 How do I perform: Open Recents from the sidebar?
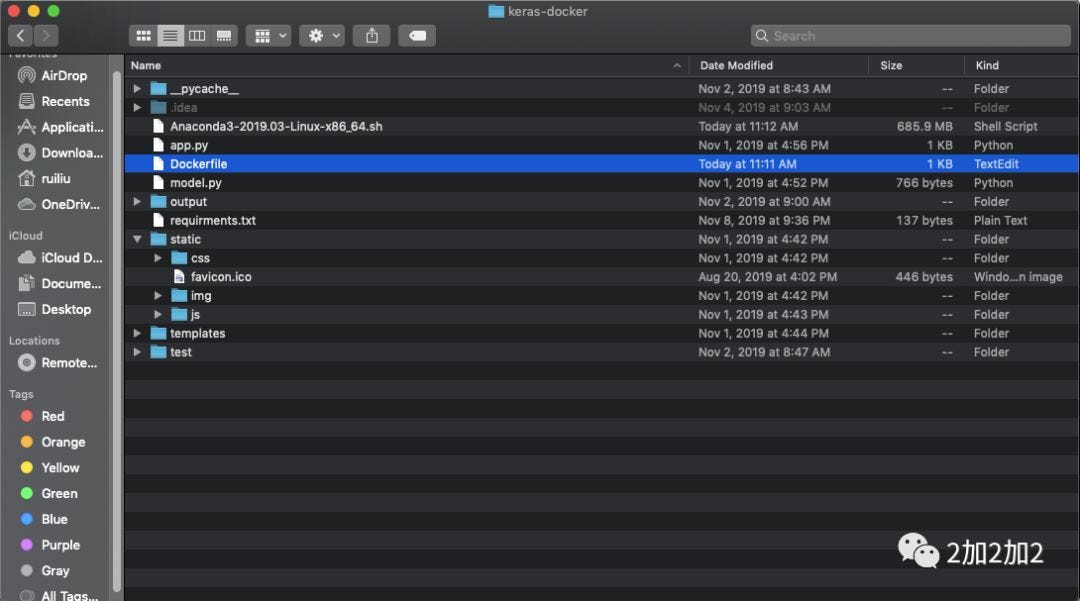[62, 101]
